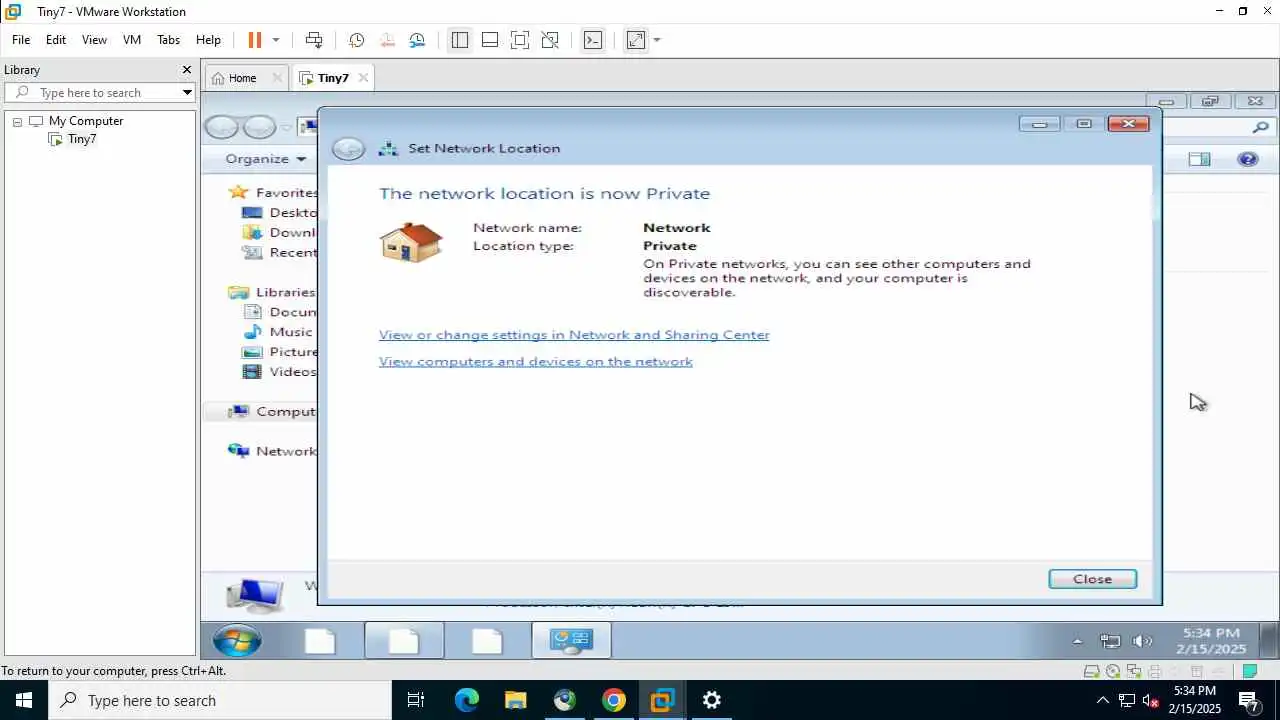Take a snapshot of this virtual machine
1280x720 pixels.
pos(356,40)
